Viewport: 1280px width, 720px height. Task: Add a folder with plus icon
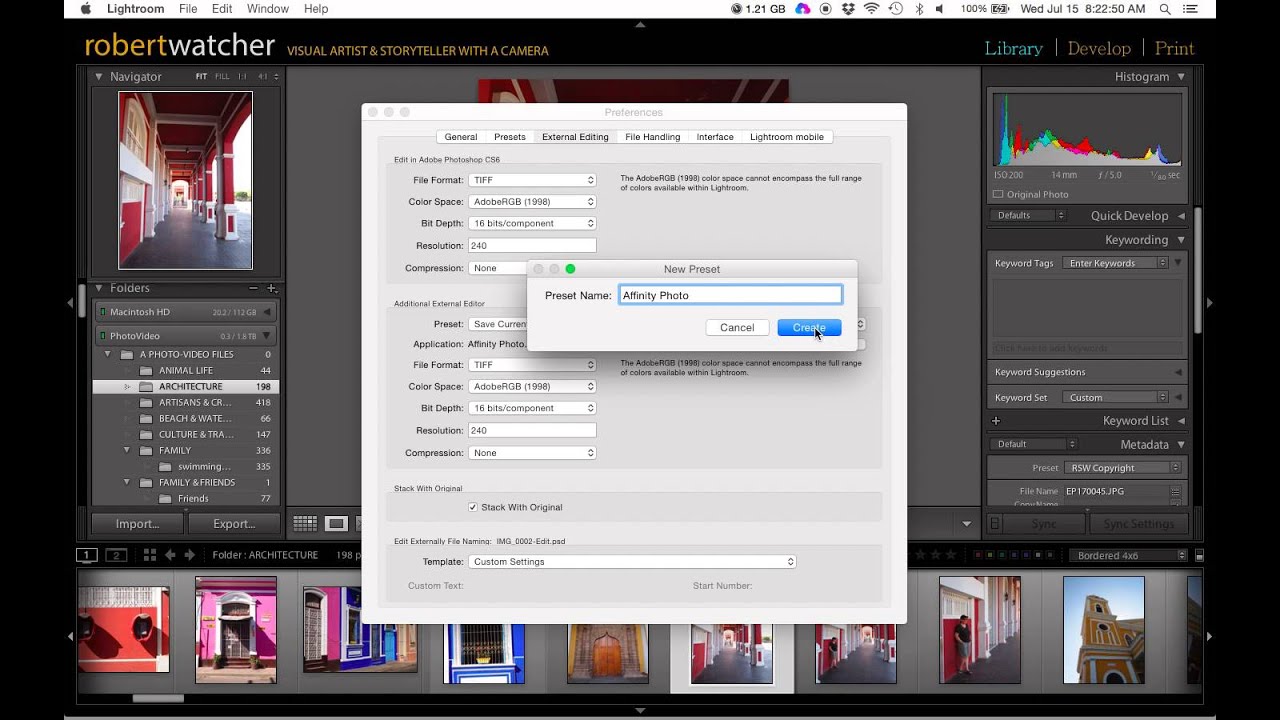click(x=271, y=288)
